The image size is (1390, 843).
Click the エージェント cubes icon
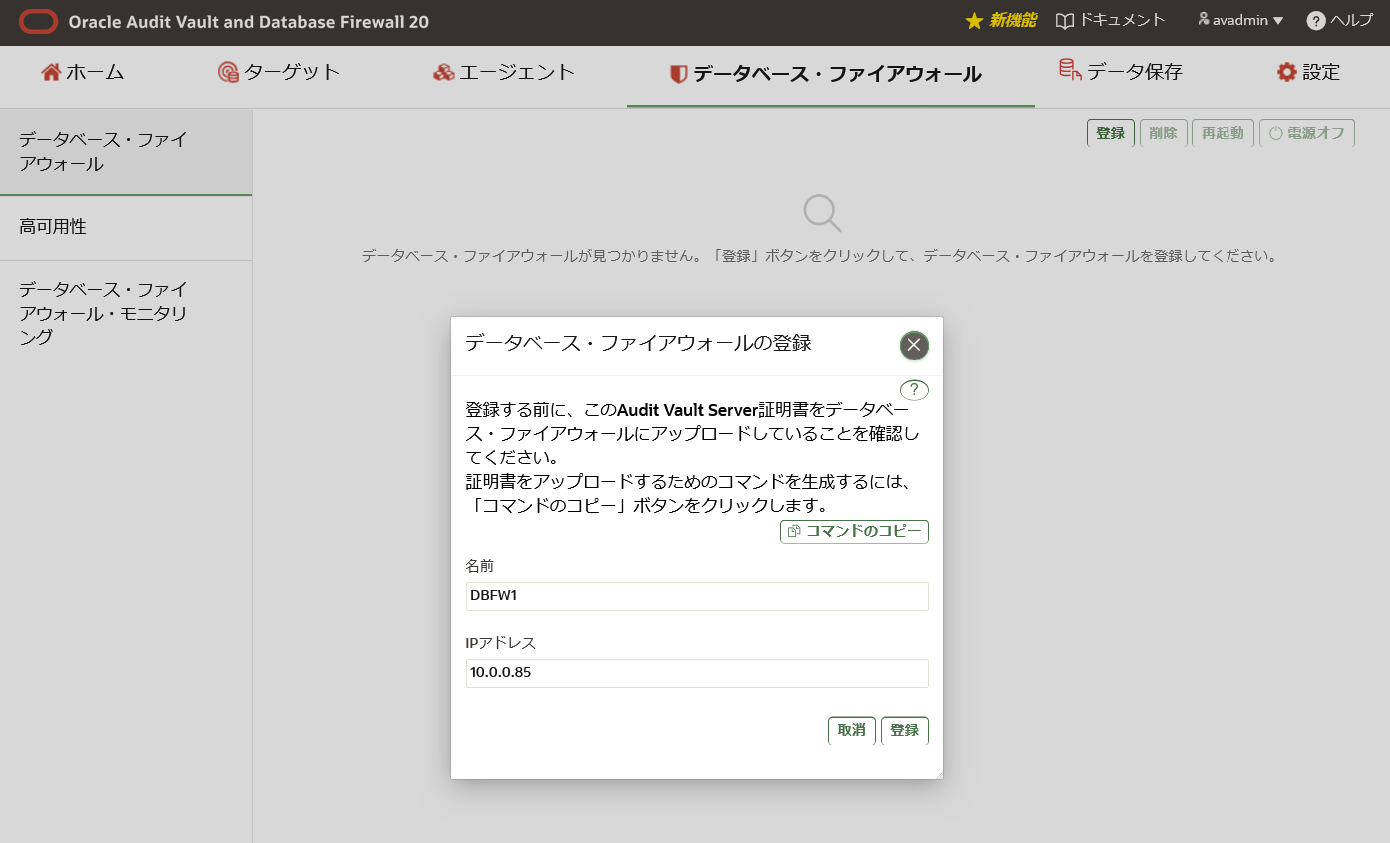444,72
